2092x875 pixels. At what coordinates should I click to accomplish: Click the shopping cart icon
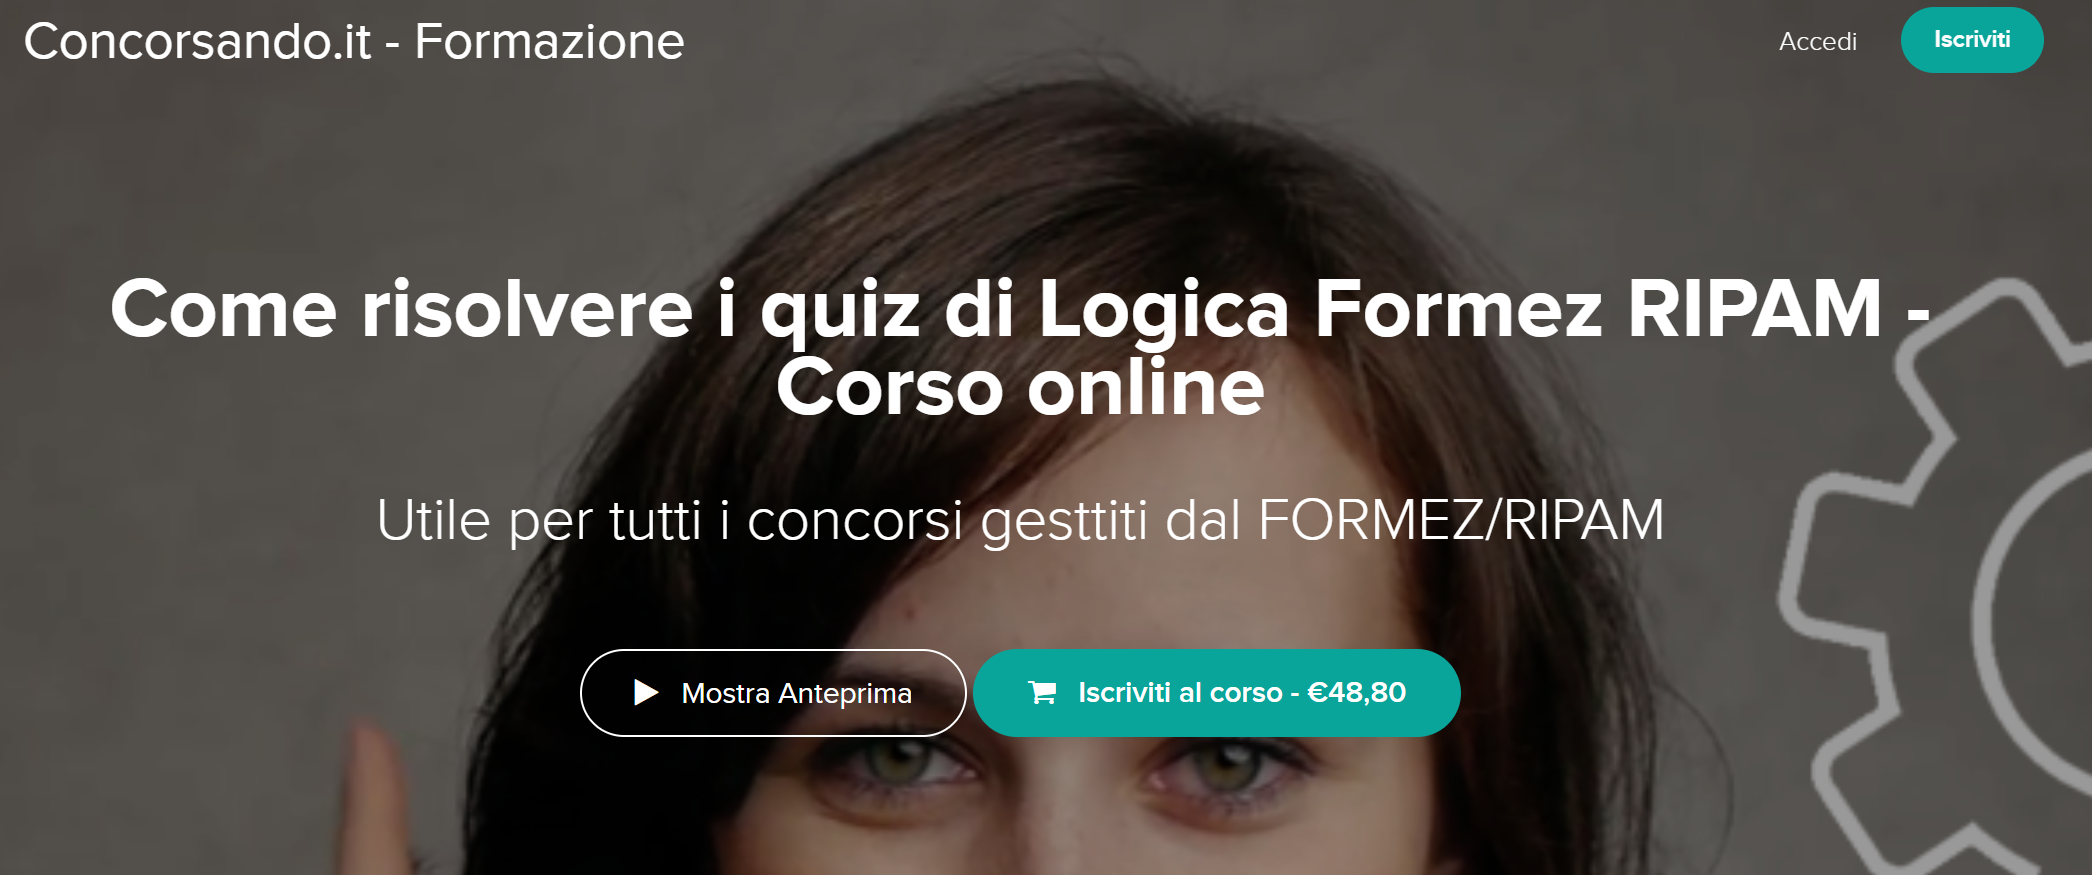coord(1042,692)
